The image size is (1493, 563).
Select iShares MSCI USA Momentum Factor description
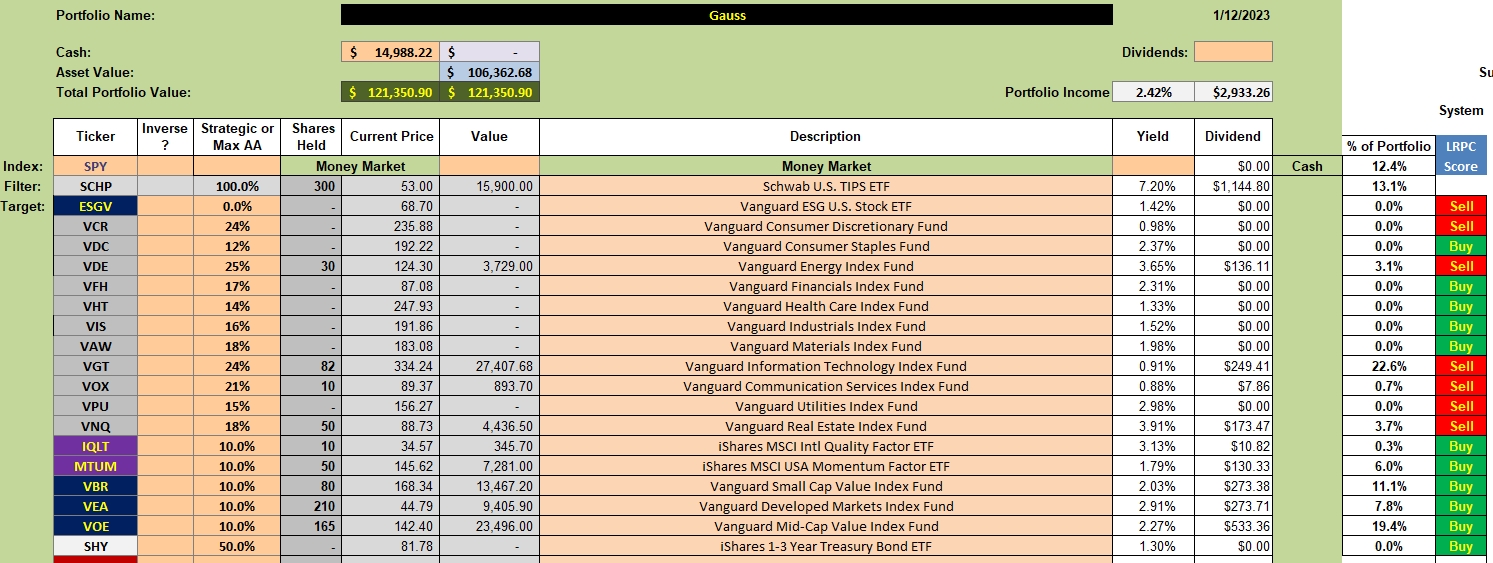pos(825,466)
